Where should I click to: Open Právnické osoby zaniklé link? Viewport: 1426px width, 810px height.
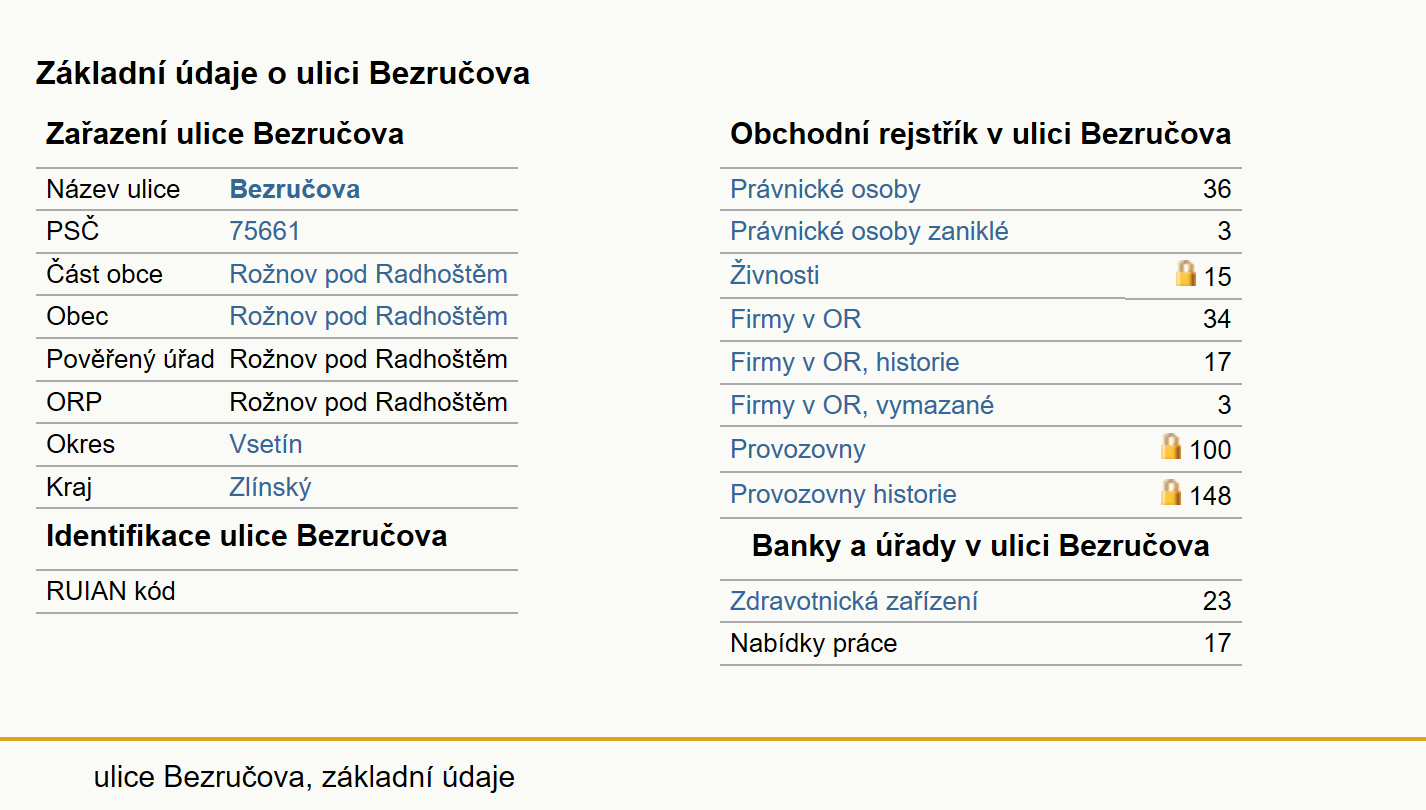(869, 232)
